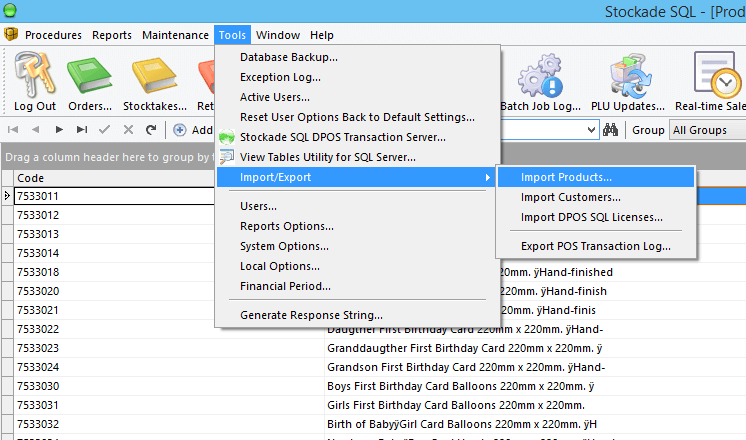Go to last record arrow

click(x=82, y=129)
